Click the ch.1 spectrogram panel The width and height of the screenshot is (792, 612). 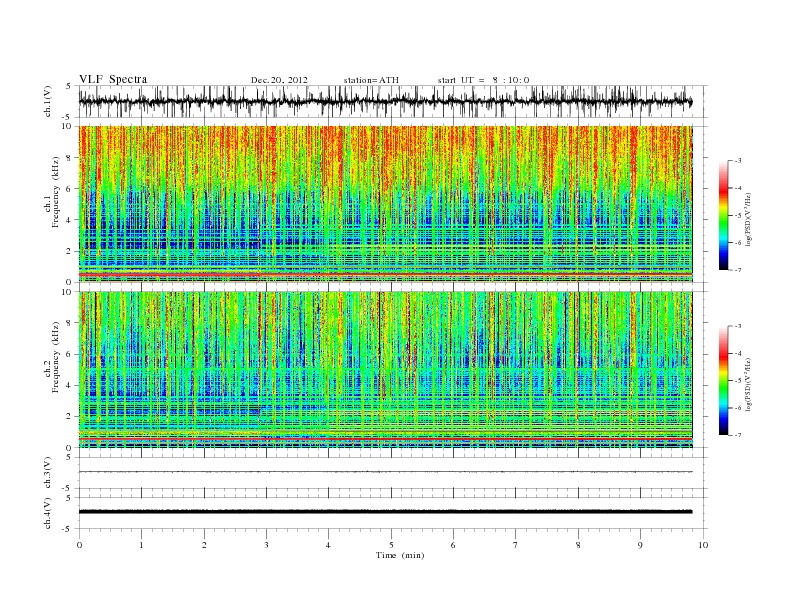coord(385,204)
